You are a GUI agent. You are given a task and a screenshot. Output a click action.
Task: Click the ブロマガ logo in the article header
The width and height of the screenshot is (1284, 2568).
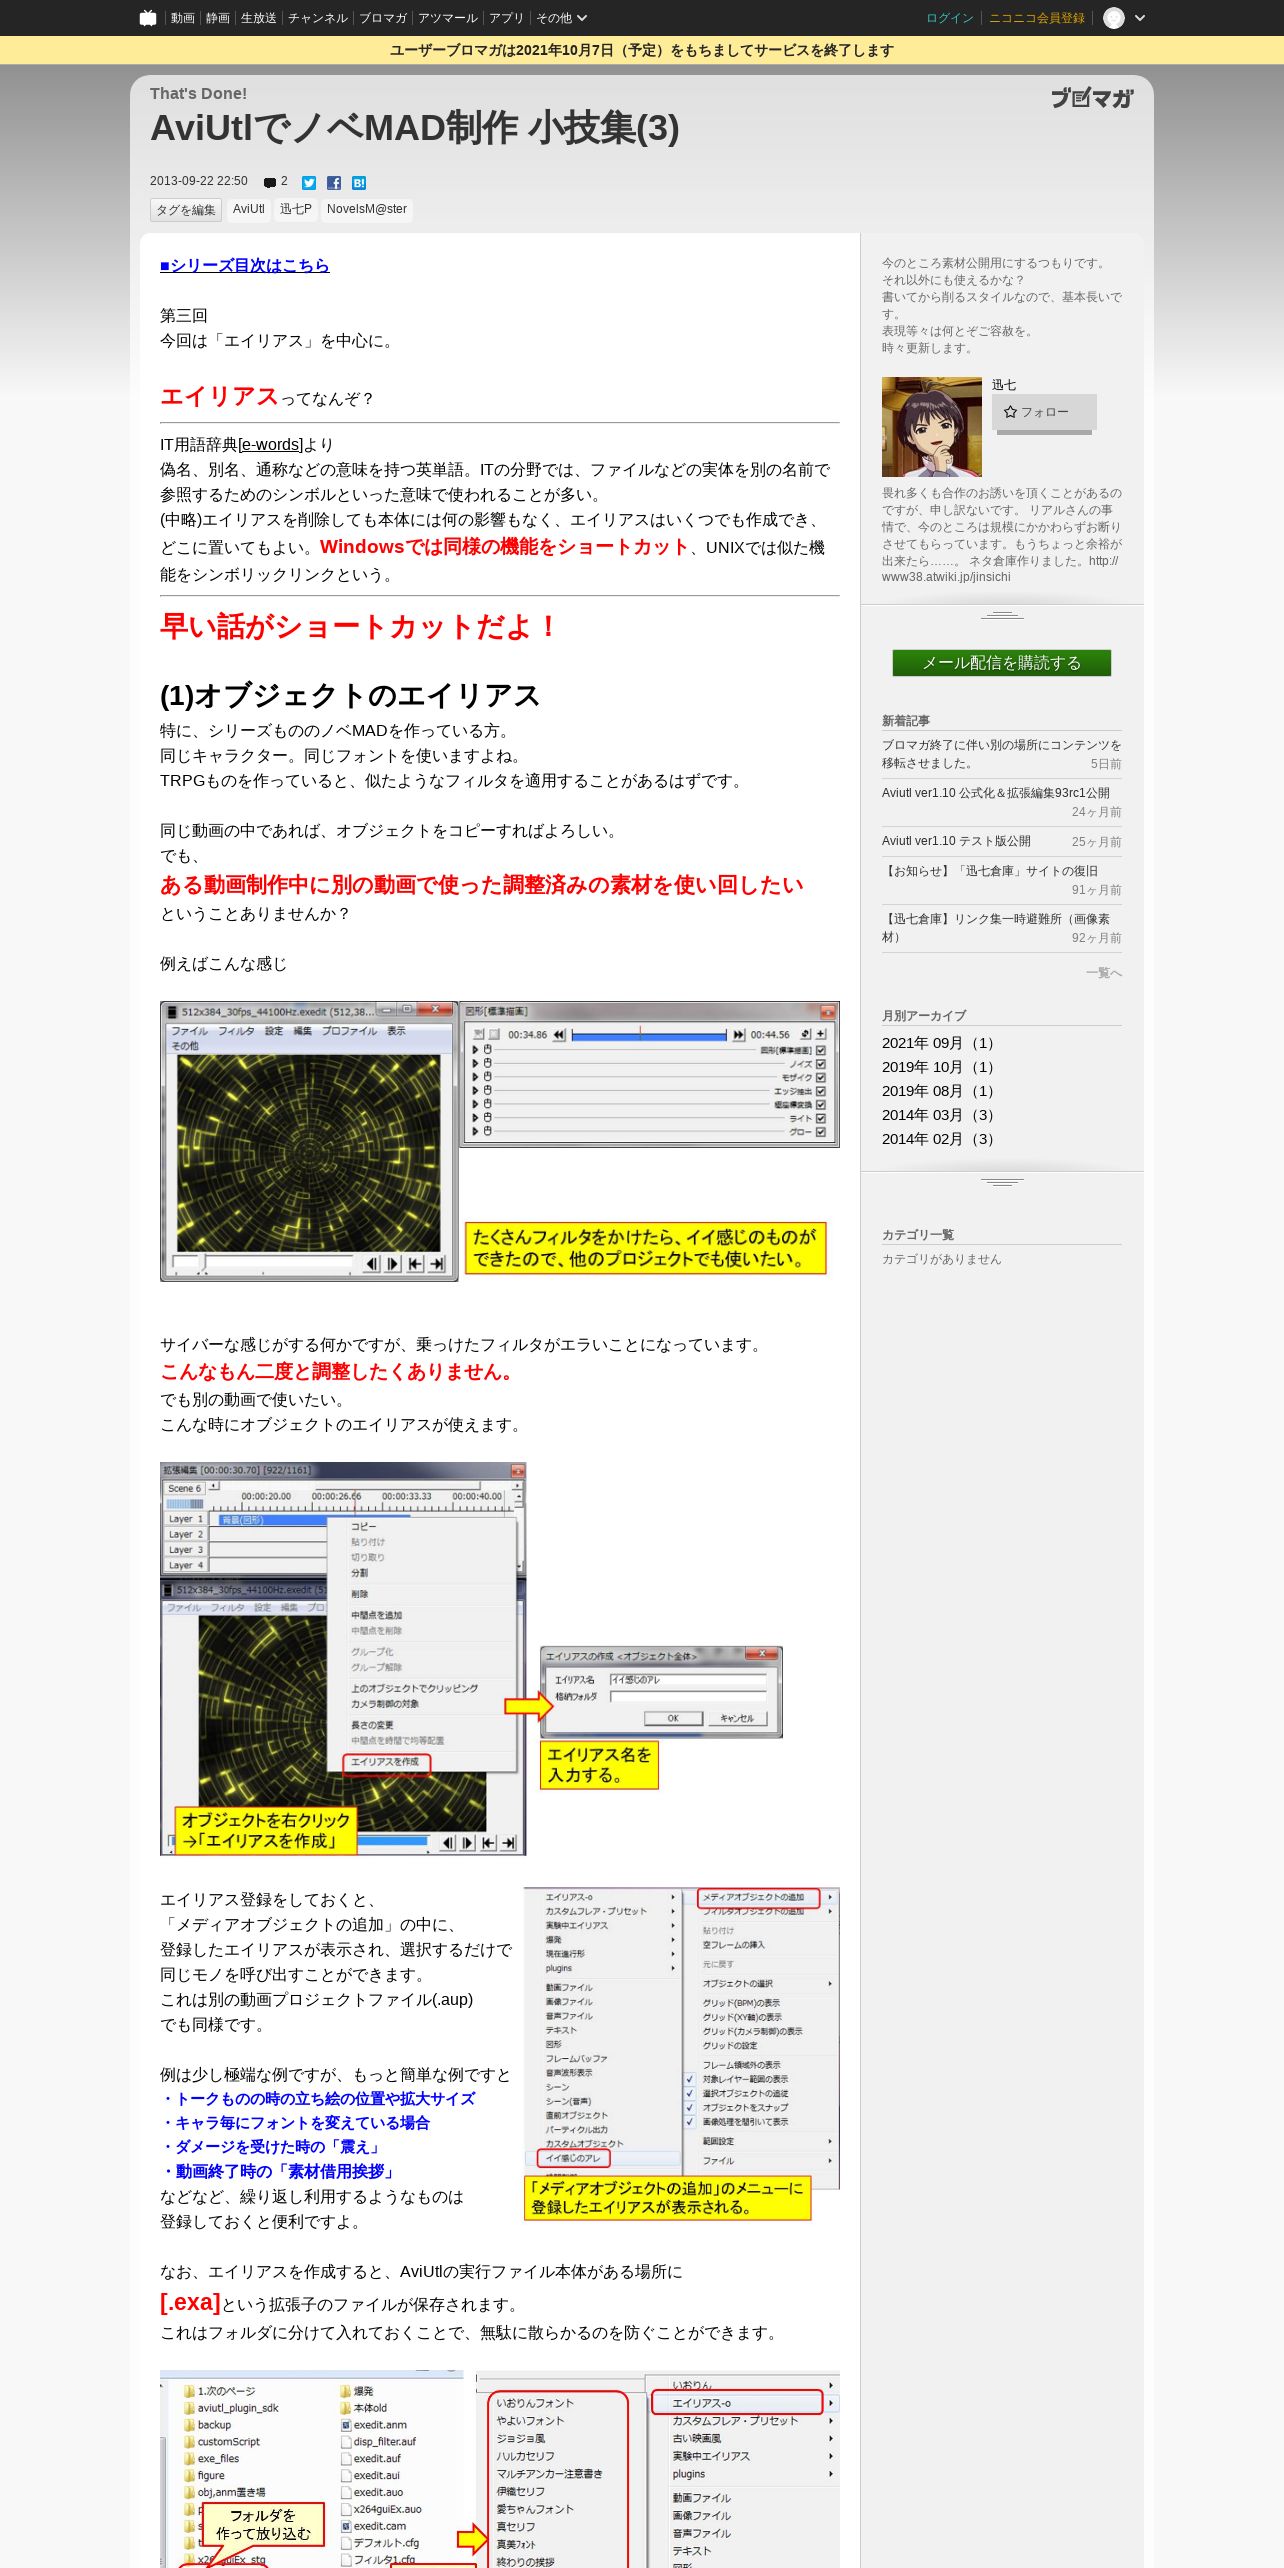tap(1092, 98)
